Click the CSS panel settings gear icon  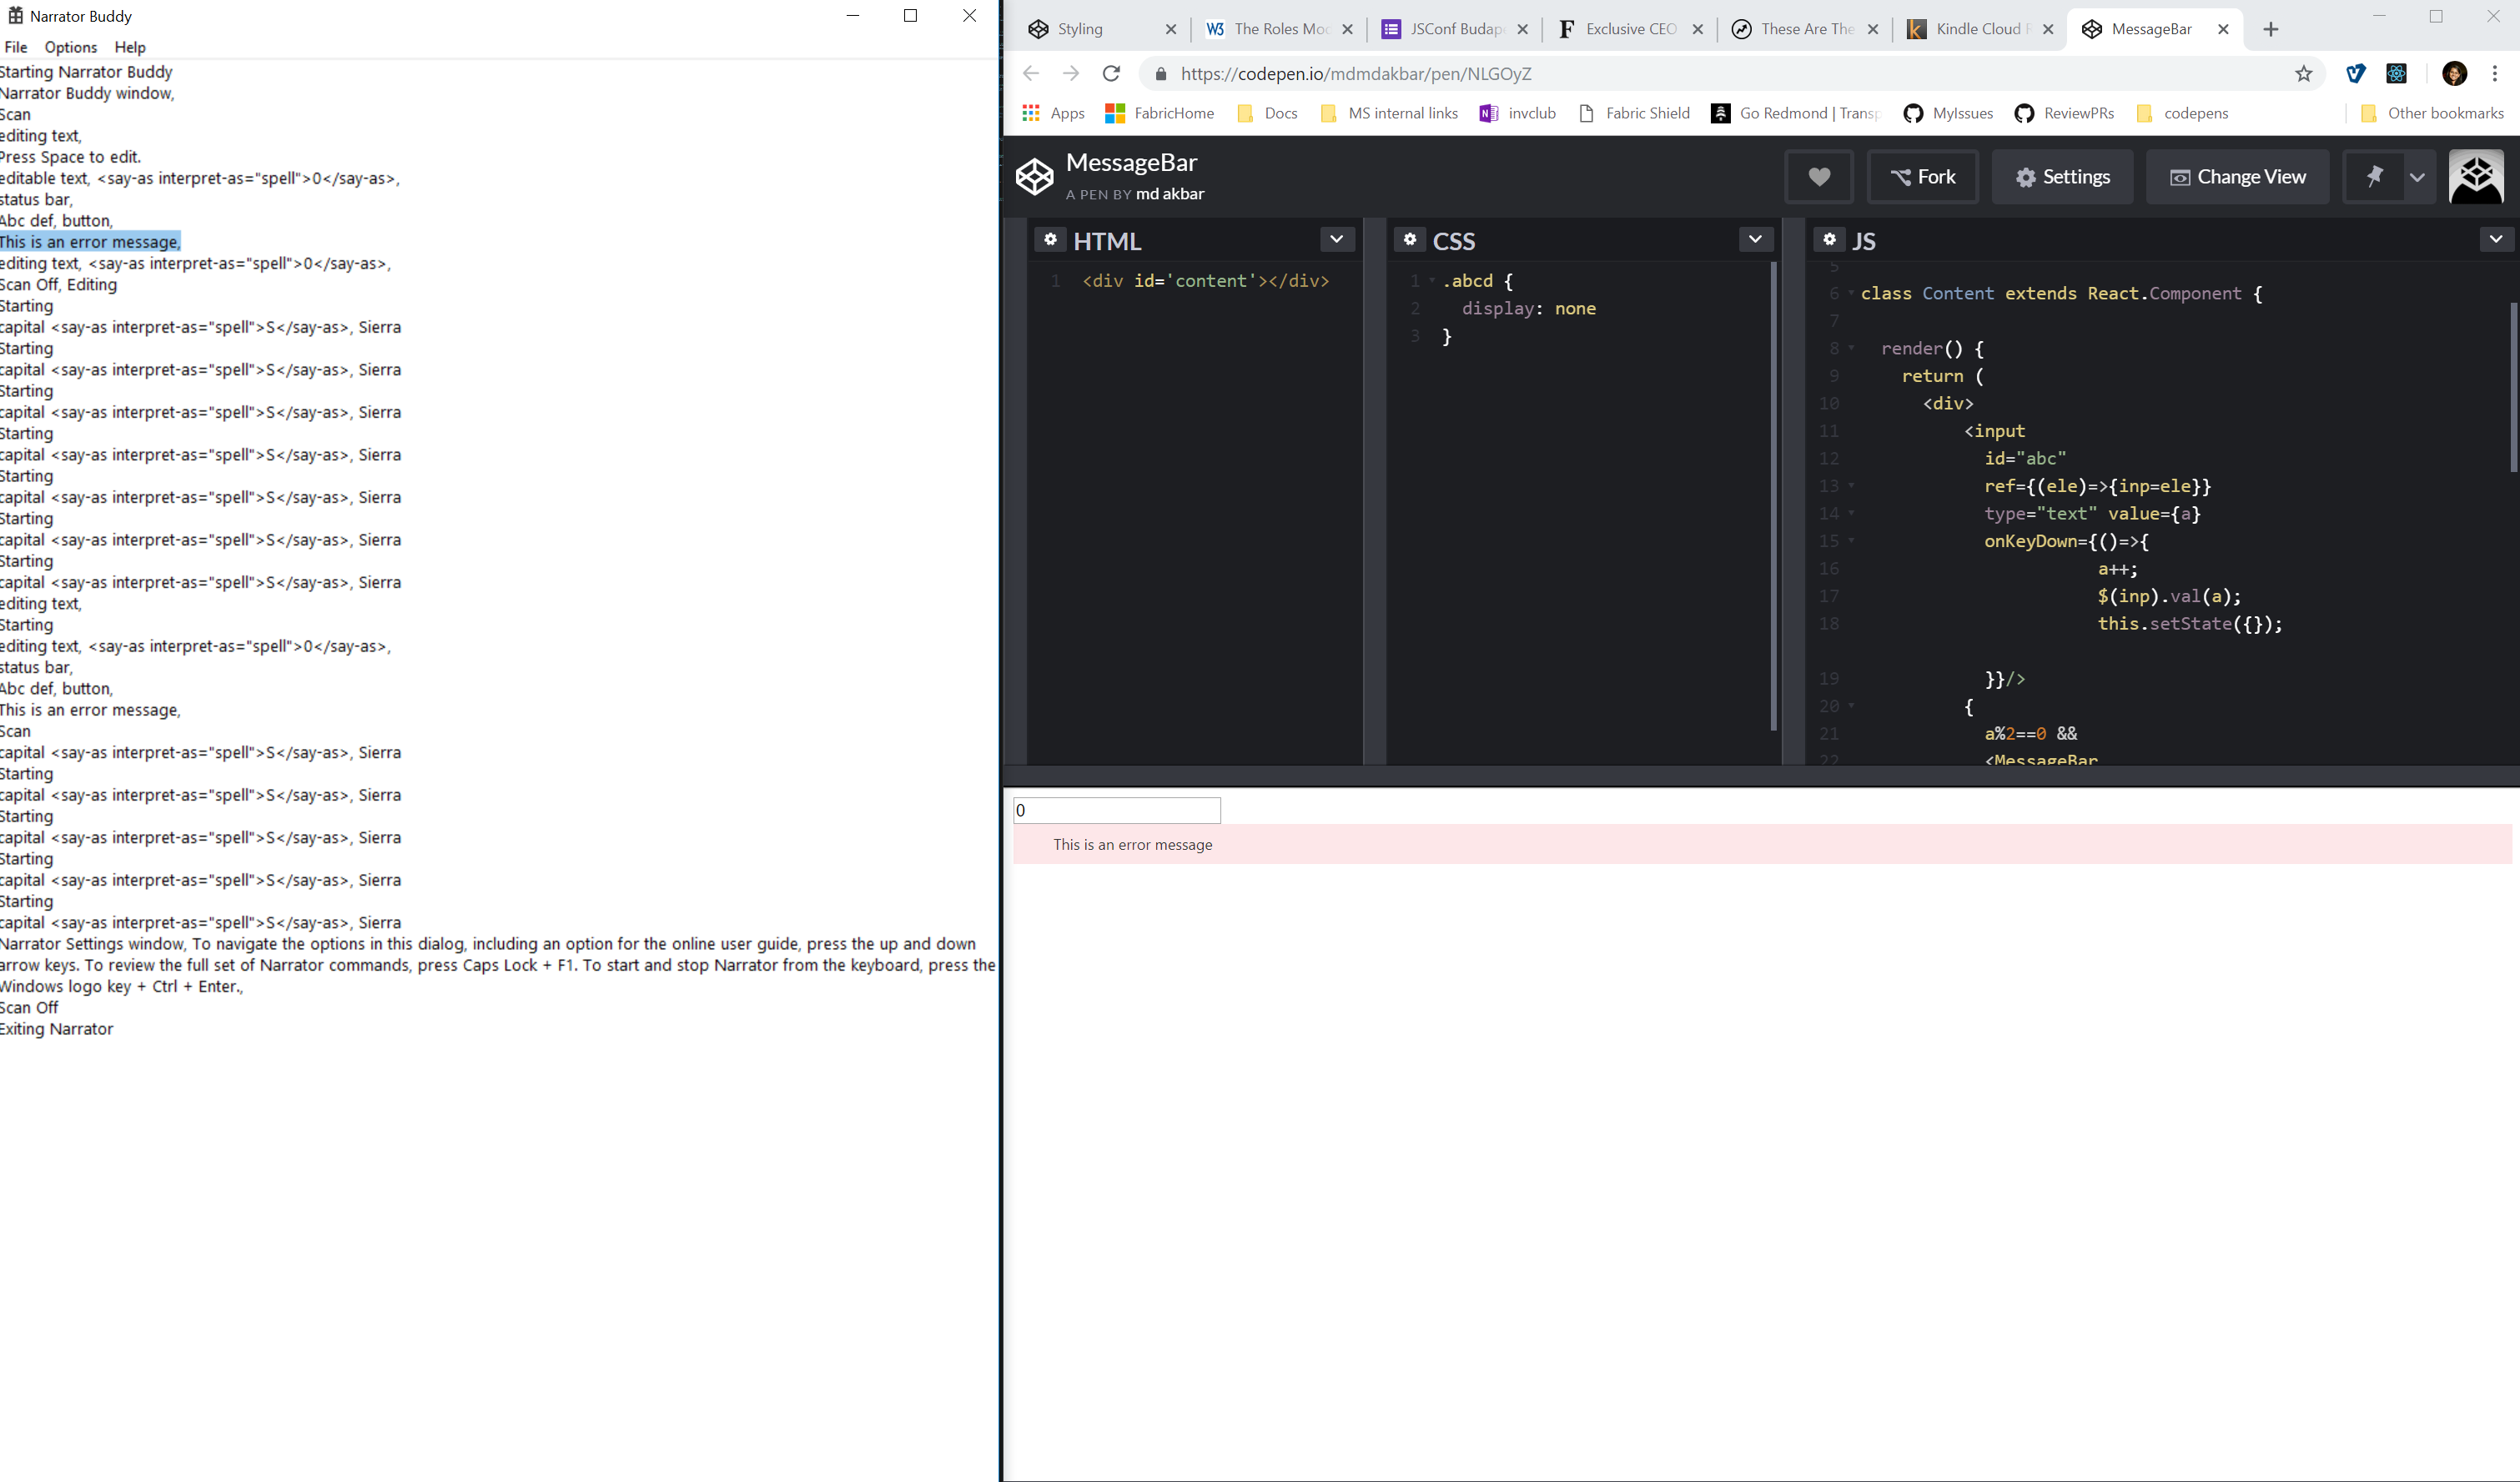click(1410, 239)
